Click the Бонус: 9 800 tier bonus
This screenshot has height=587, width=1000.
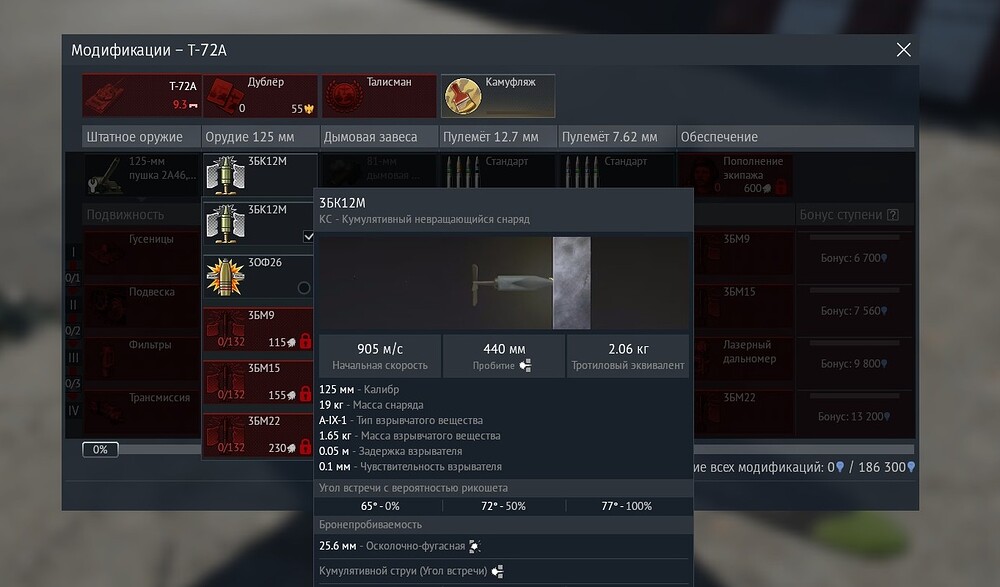click(x=854, y=364)
